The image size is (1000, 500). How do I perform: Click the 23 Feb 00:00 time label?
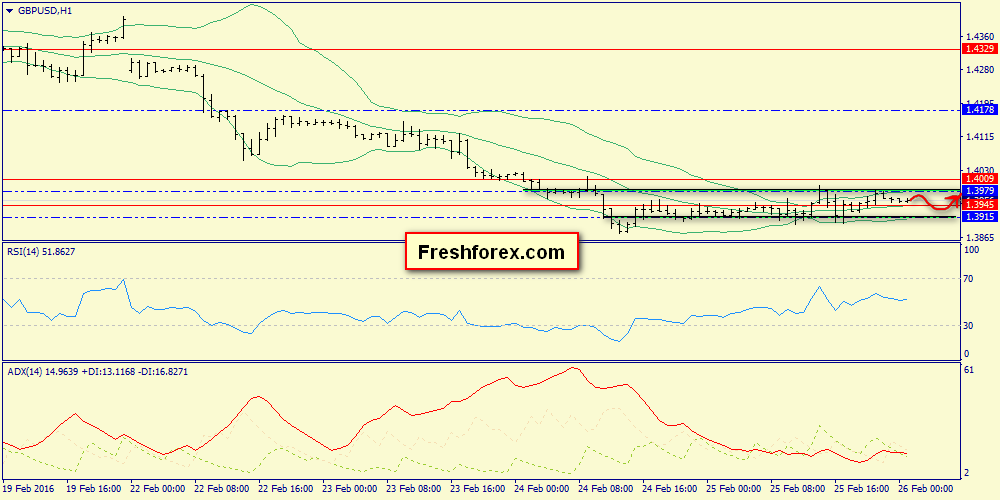pyautogui.click(x=349, y=489)
